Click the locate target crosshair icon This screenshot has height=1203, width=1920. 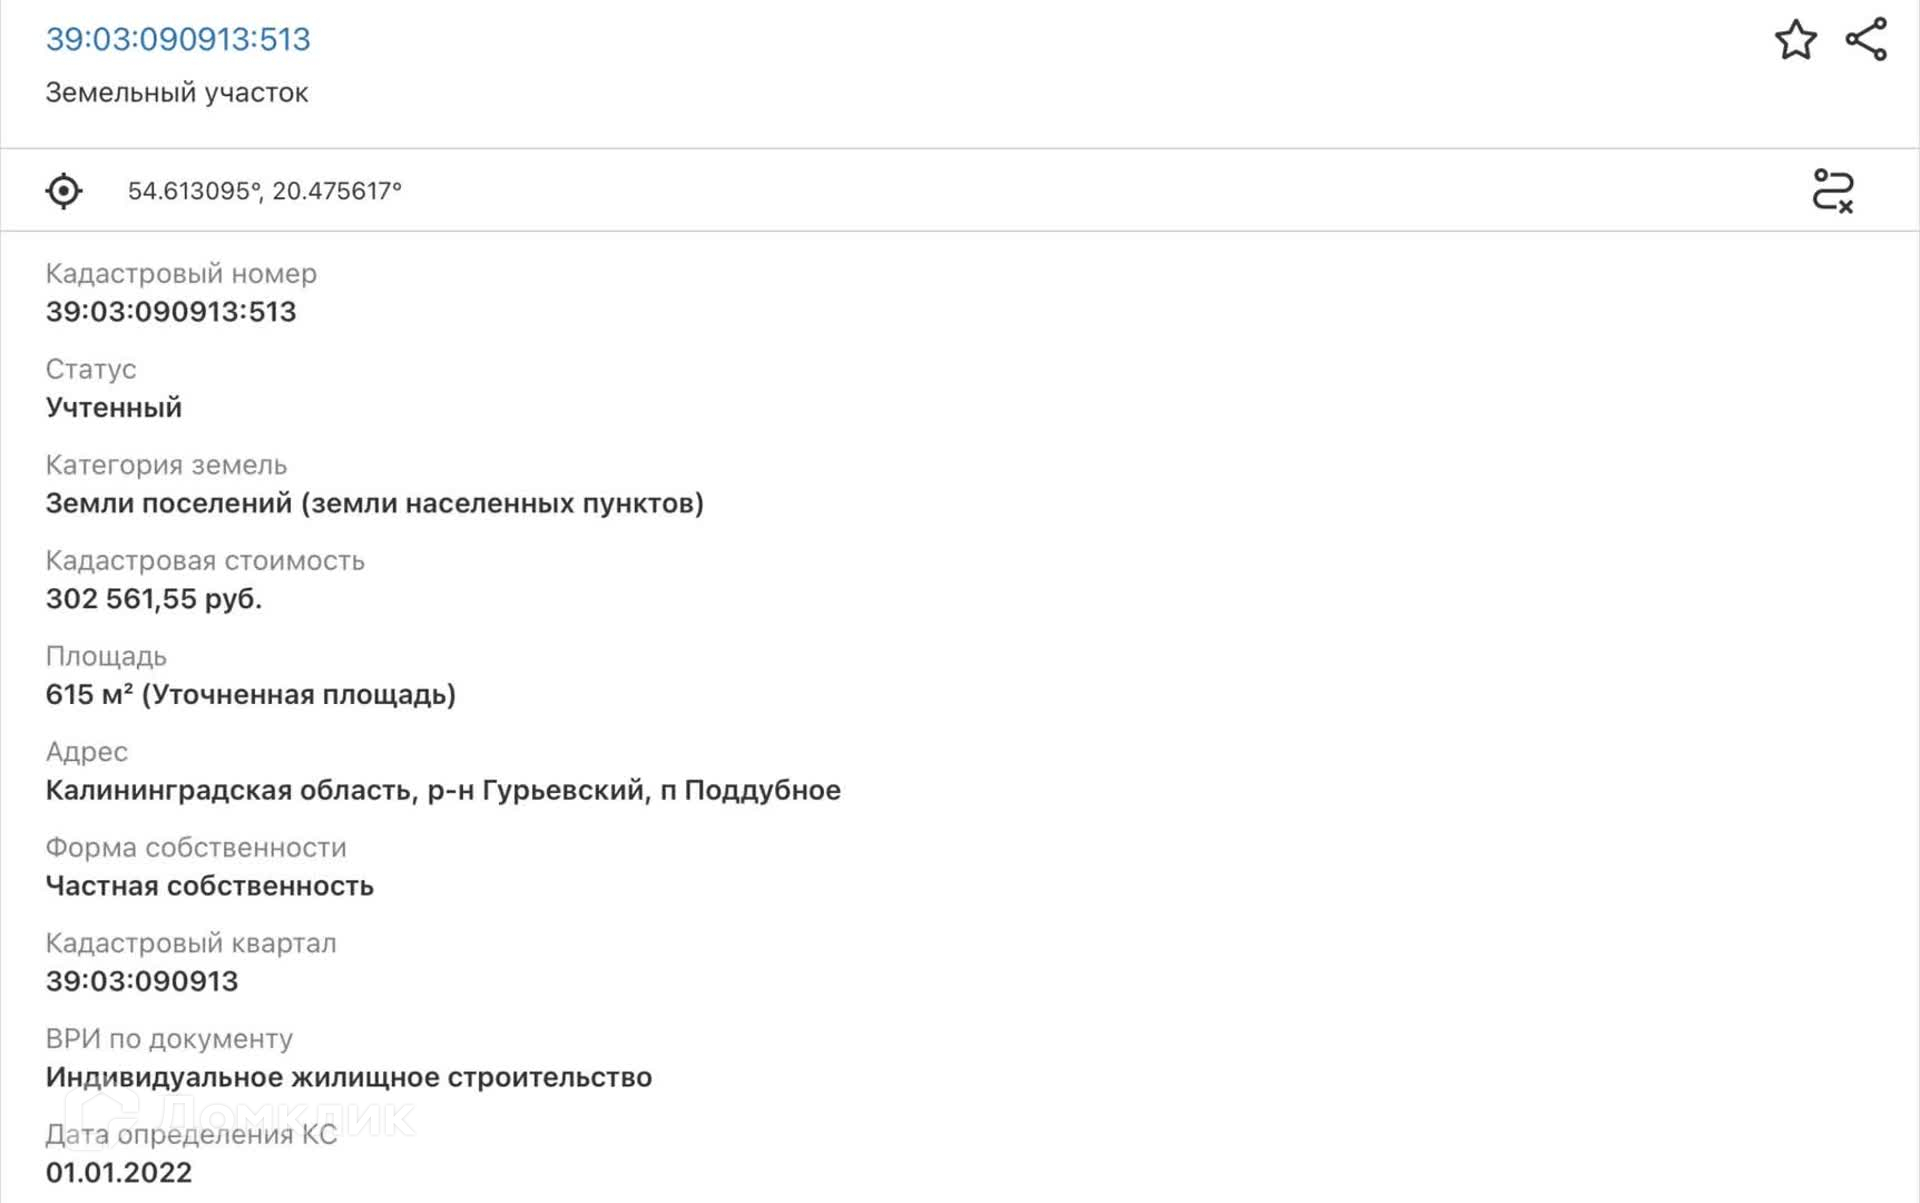tap(64, 191)
